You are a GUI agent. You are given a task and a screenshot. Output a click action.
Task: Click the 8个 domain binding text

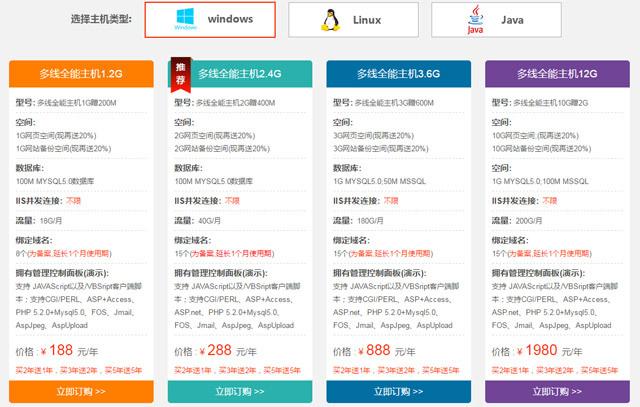pos(21,254)
